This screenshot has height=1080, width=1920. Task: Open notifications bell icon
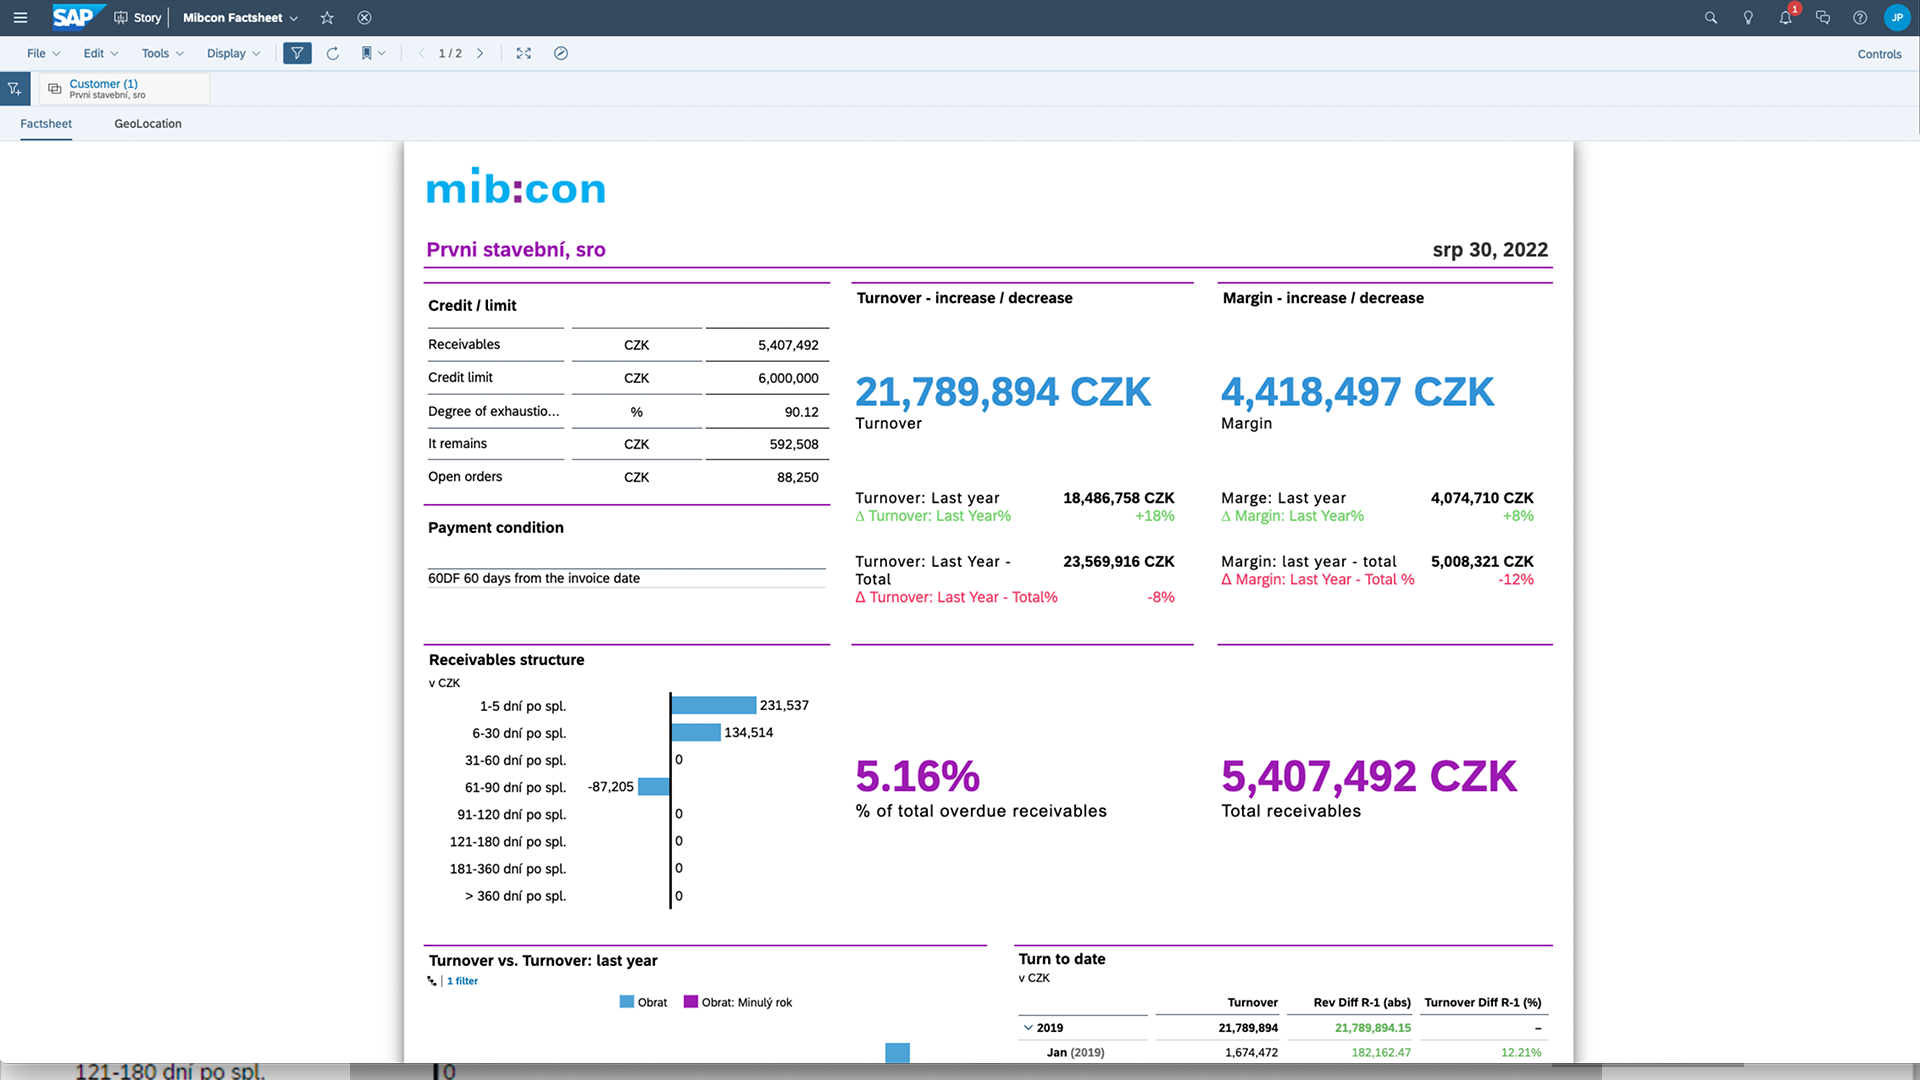(1785, 18)
